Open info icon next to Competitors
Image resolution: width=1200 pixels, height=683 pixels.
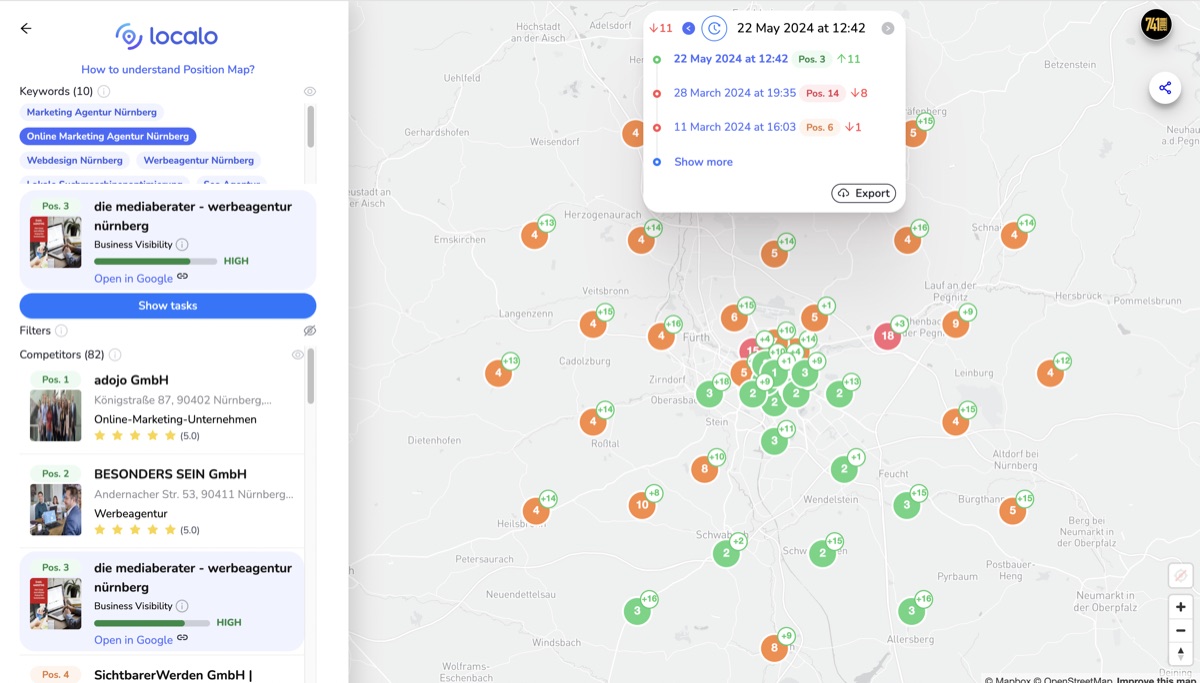[115, 355]
